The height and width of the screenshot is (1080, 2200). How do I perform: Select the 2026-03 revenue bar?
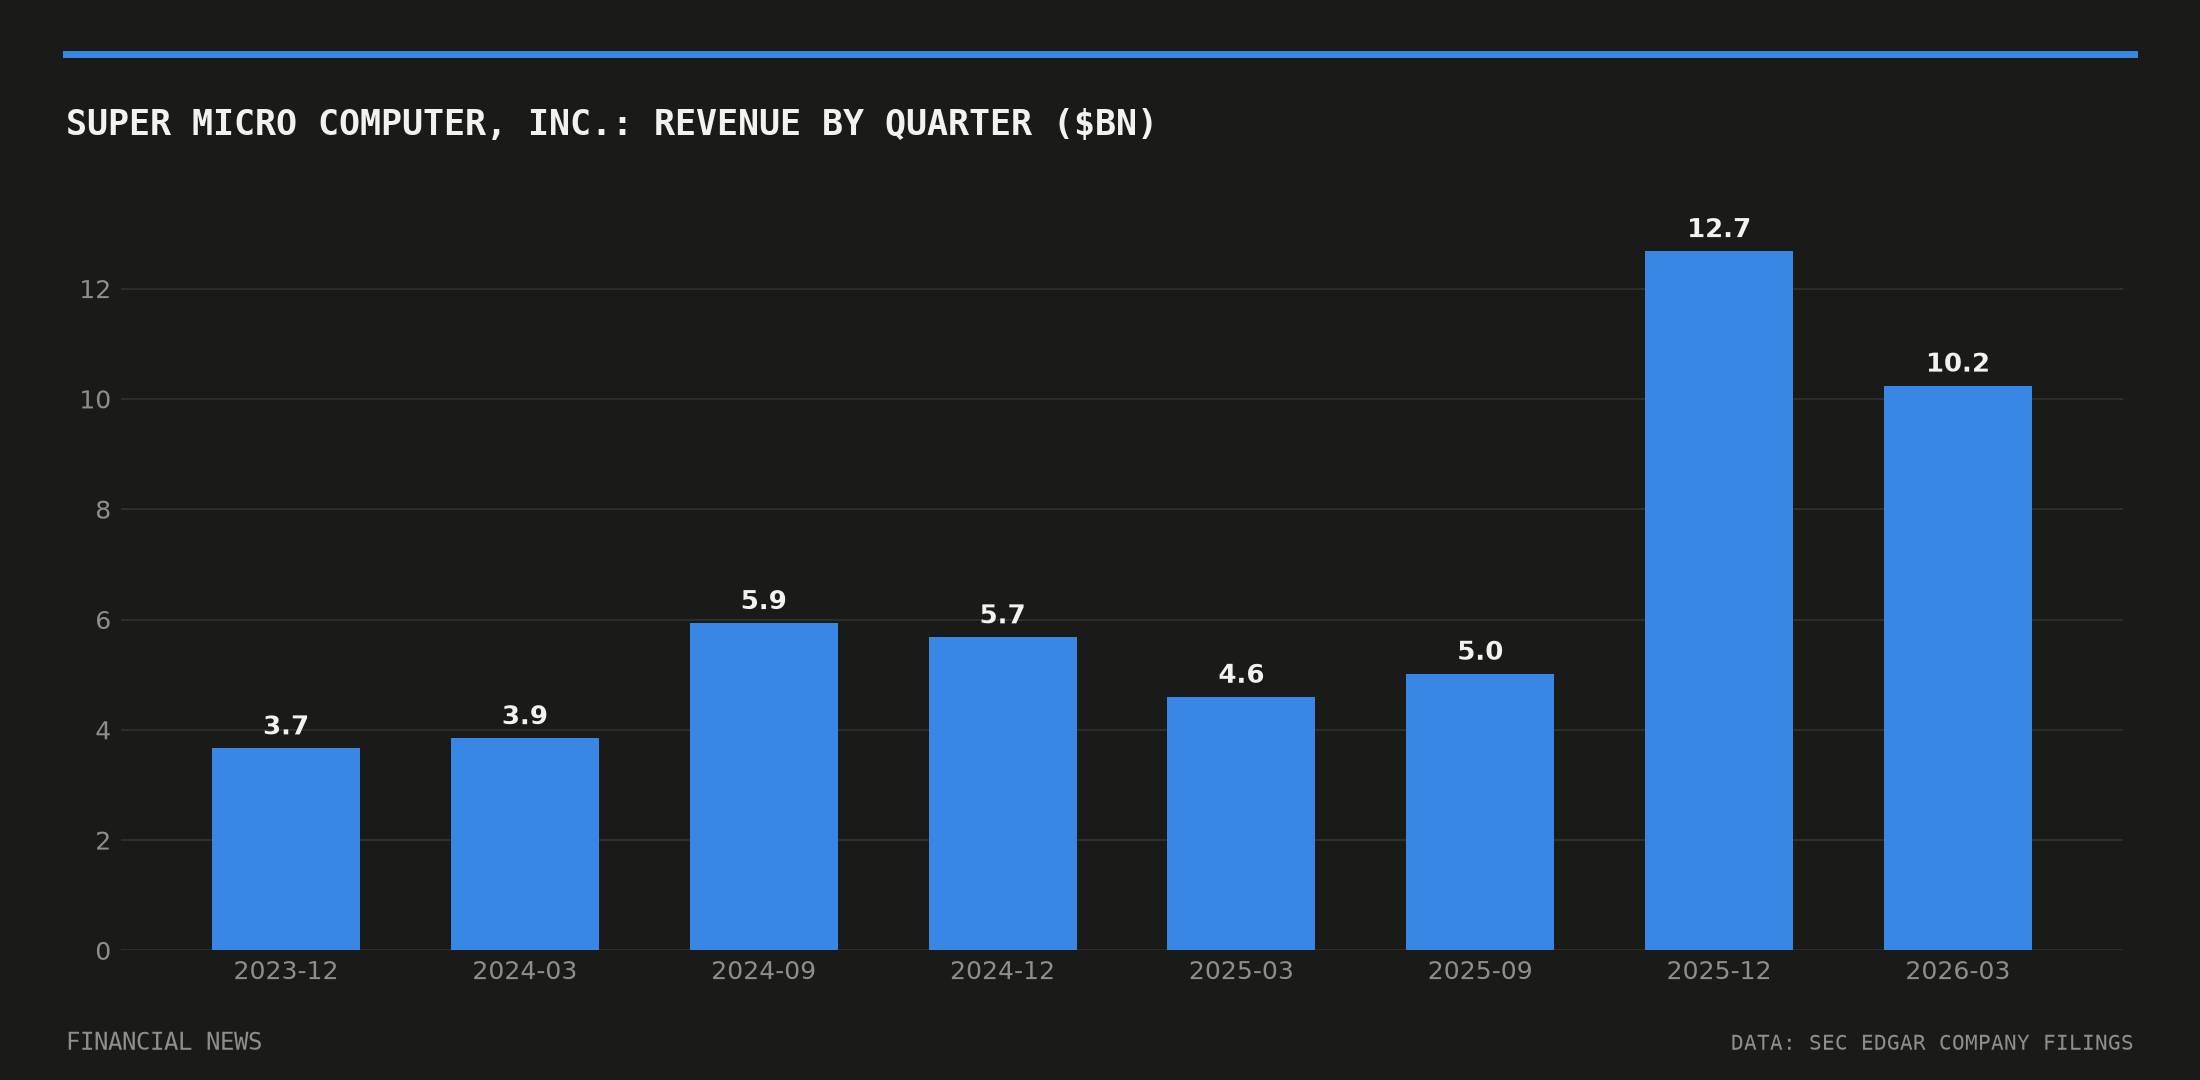click(x=1958, y=668)
